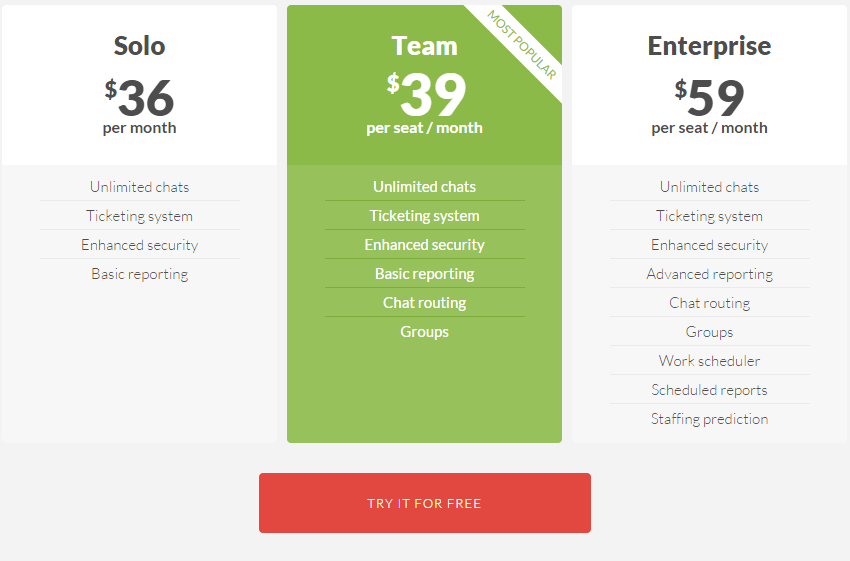Click Basic reporting in Solo plan
Image resolution: width=850 pixels, height=561 pixels.
click(139, 274)
